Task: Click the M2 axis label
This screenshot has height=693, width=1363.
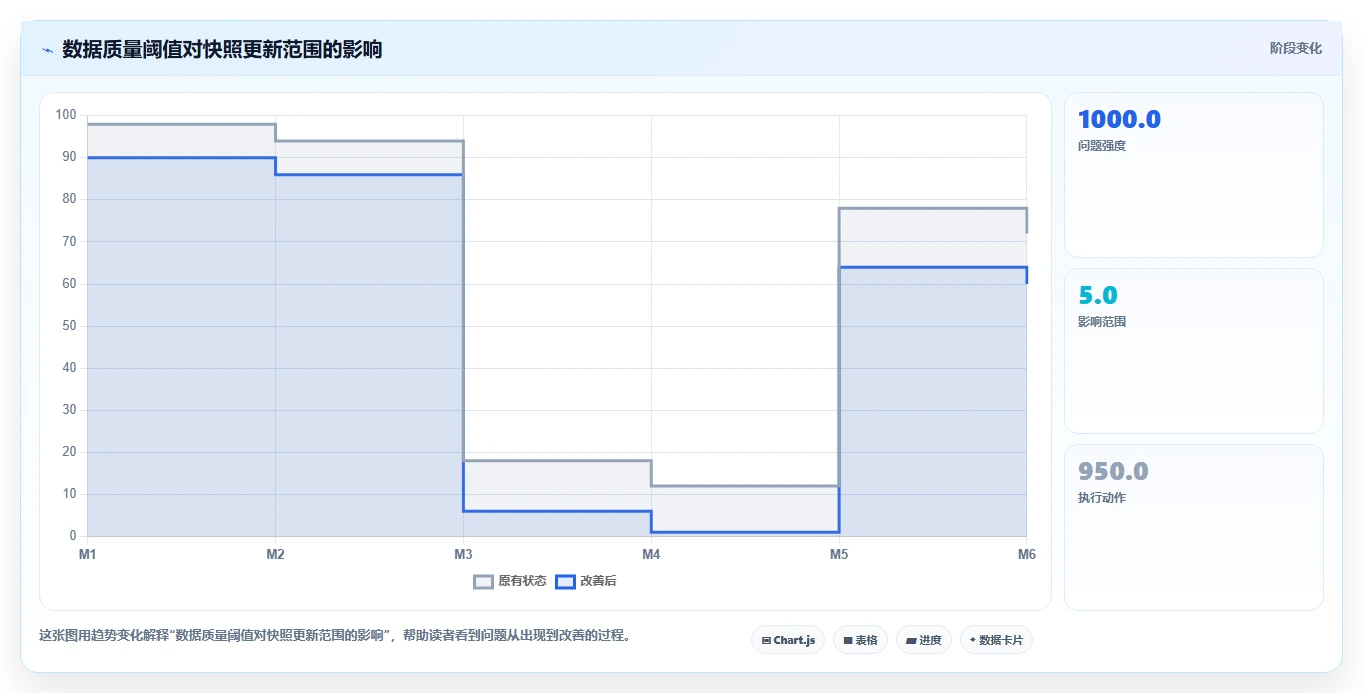Action: 275,554
